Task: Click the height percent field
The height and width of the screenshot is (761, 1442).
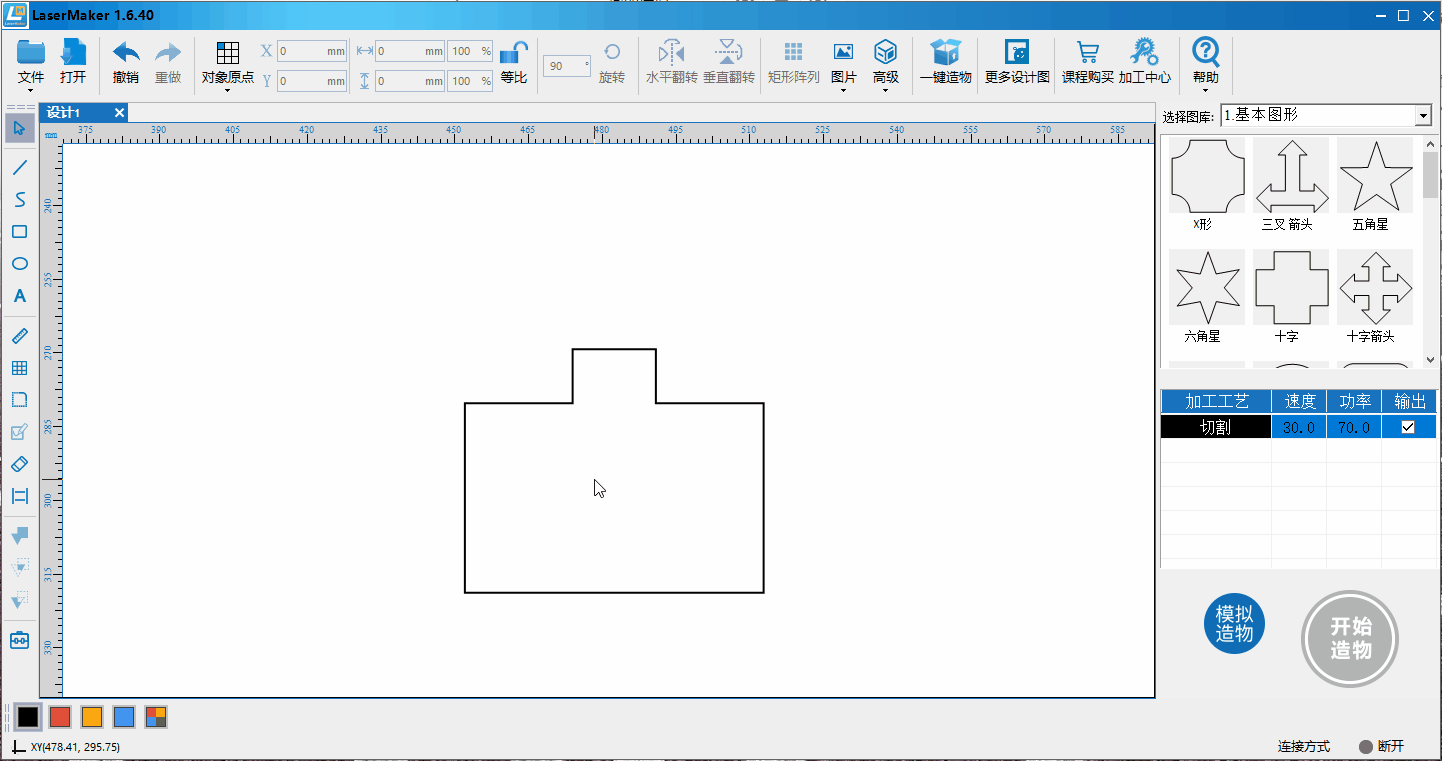Action: point(470,81)
